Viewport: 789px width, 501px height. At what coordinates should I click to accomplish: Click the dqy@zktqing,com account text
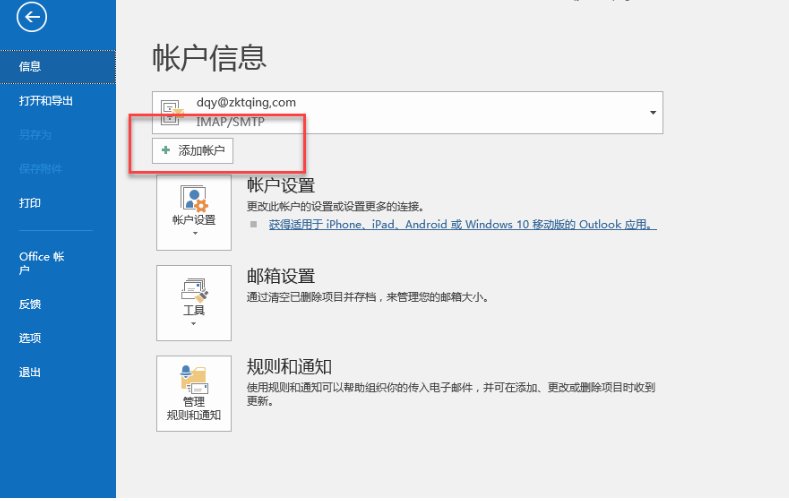(246, 103)
